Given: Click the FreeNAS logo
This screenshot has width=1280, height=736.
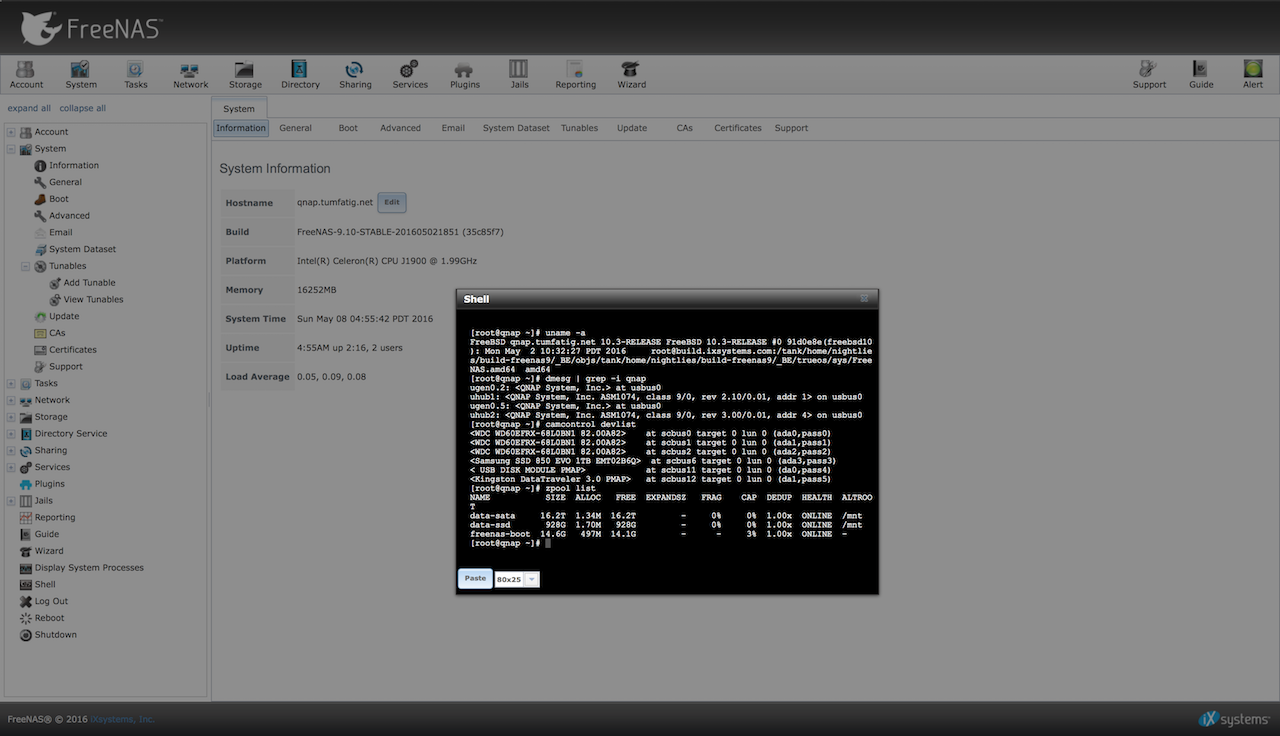Looking at the screenshot, I should coord(92,28).
